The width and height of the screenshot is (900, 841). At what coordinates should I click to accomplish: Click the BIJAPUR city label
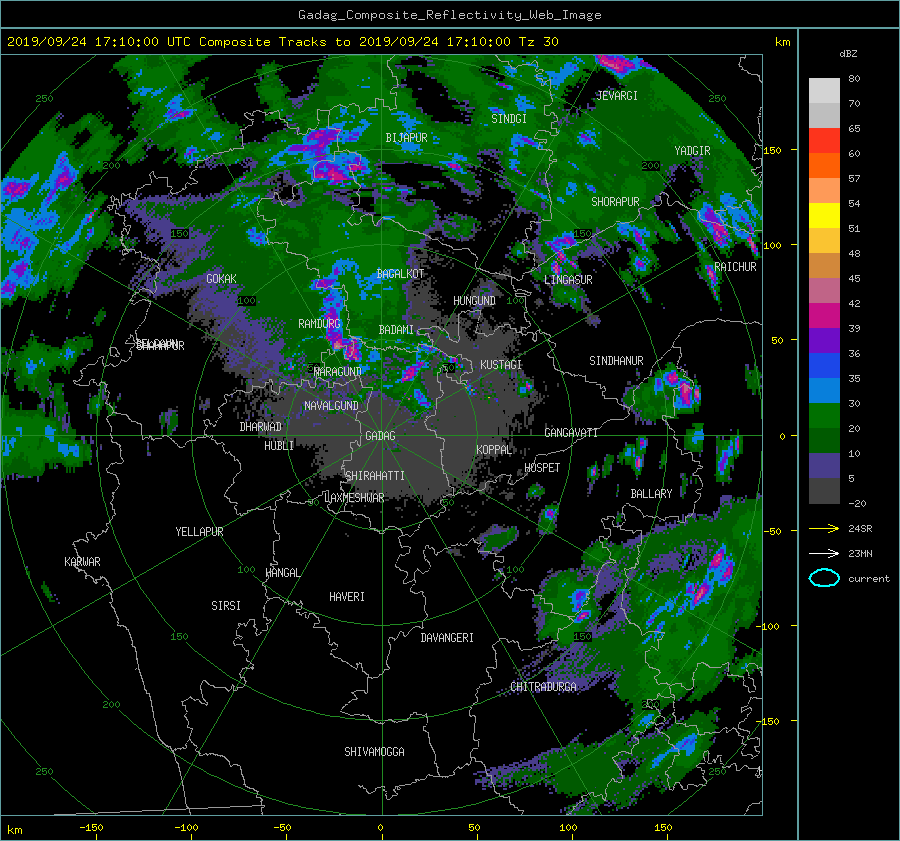406,138
